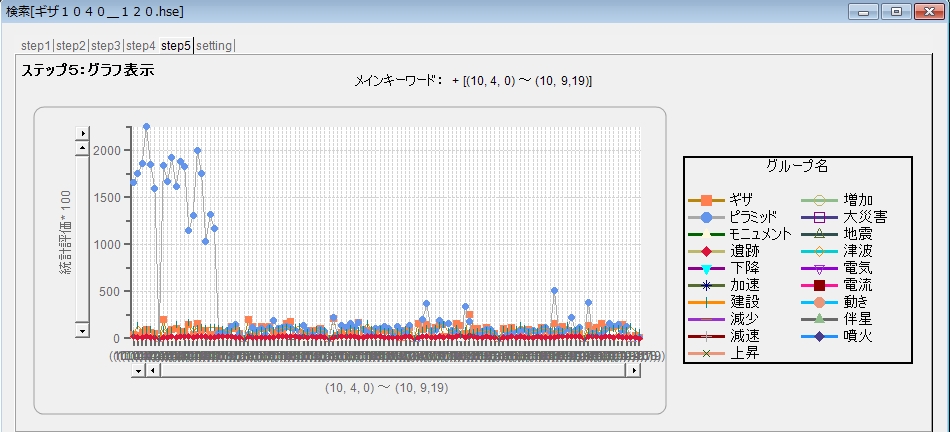Select the 噴火 blue diamond legend marker

click(x=819, y=336)
